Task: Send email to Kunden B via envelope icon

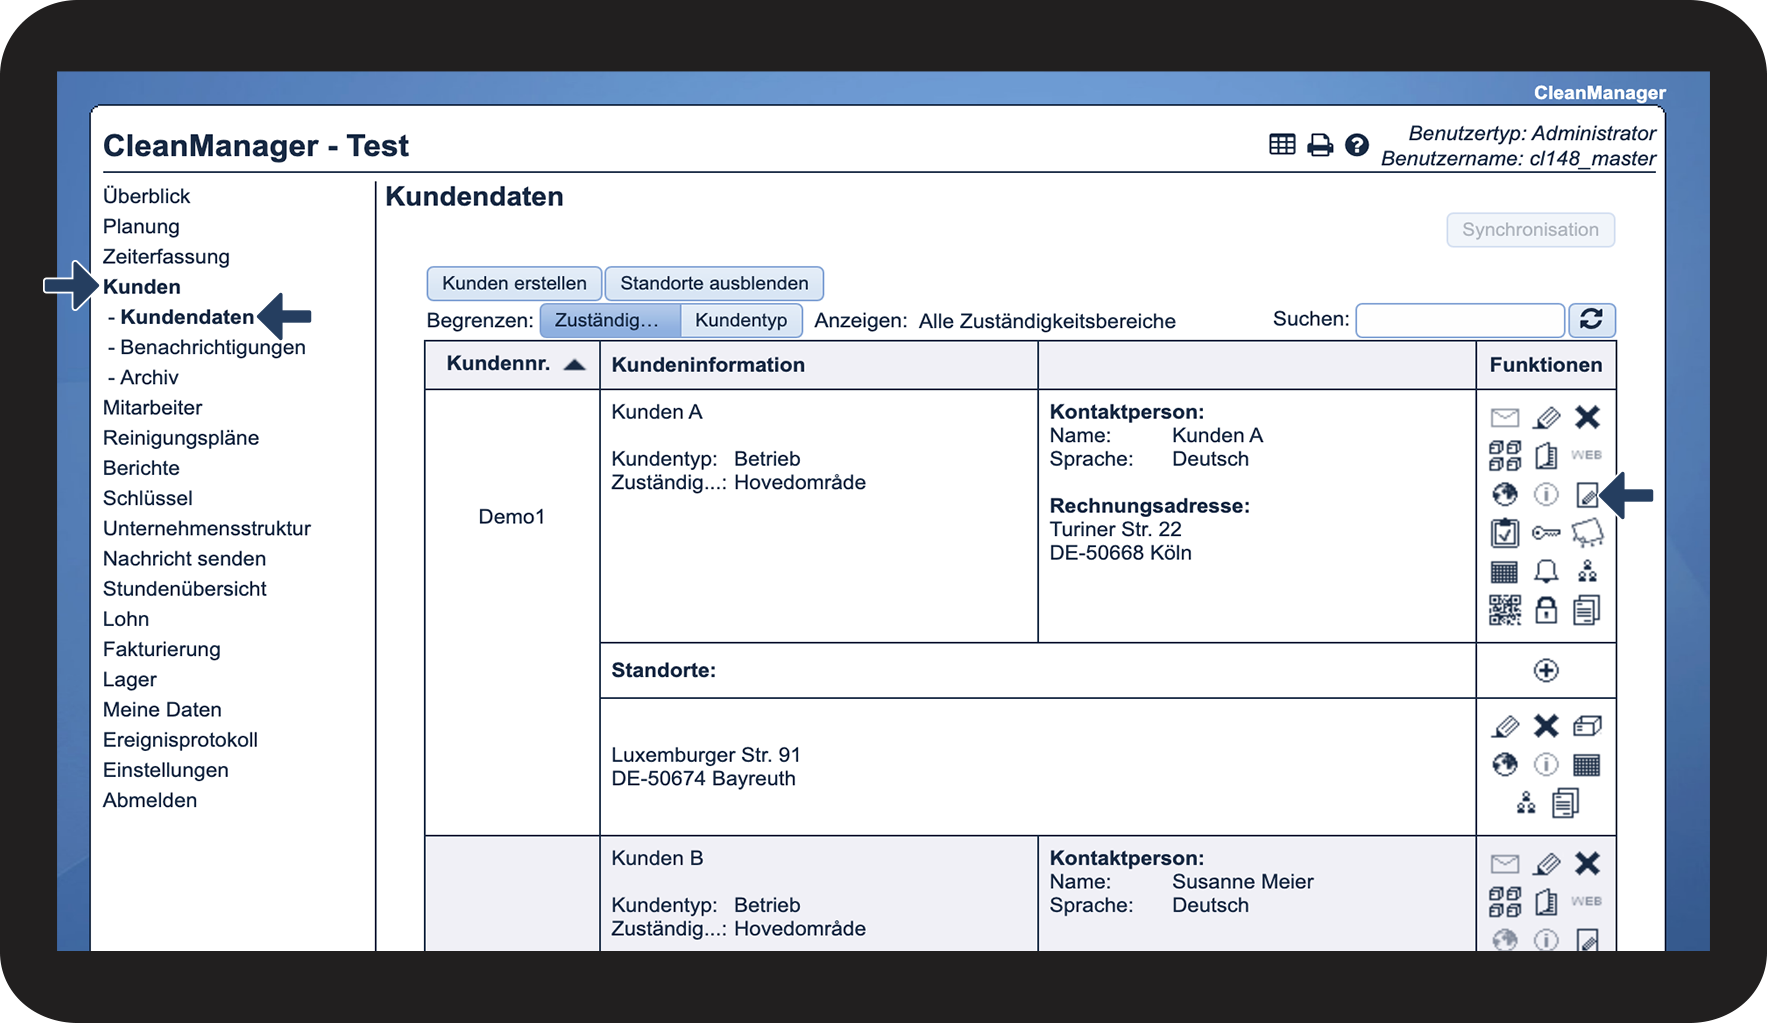Action: tap(1505, 863)
